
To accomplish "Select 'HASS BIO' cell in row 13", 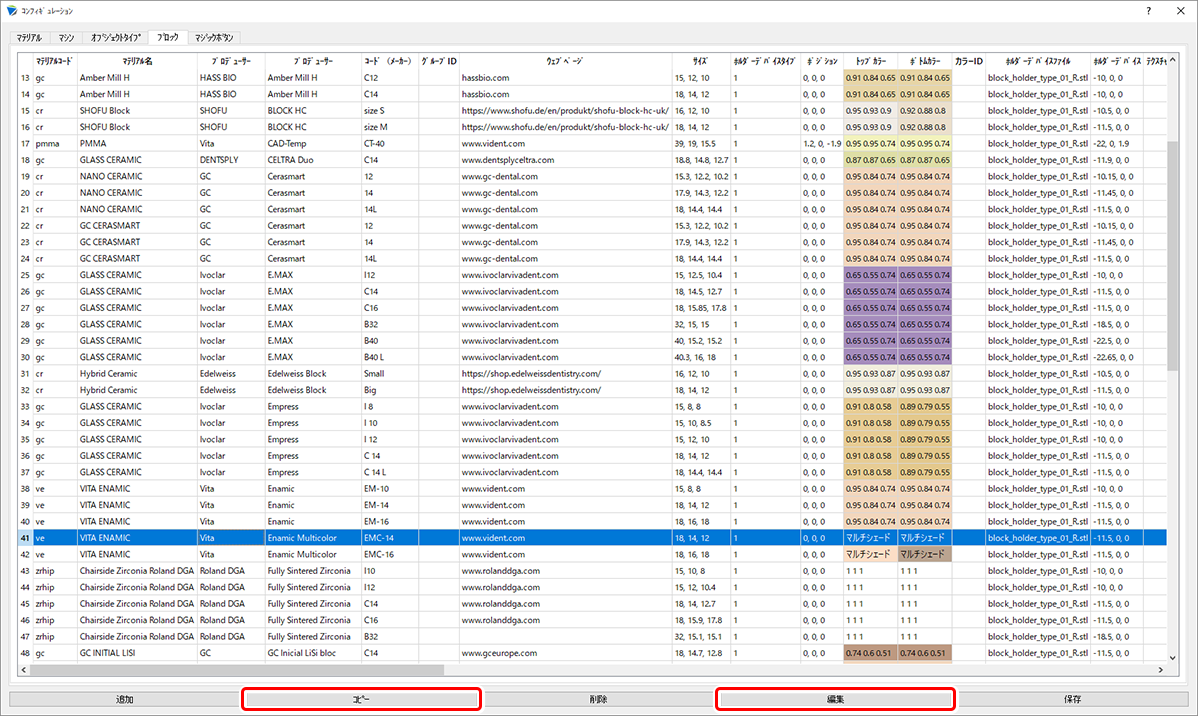I will click(231, 78).
